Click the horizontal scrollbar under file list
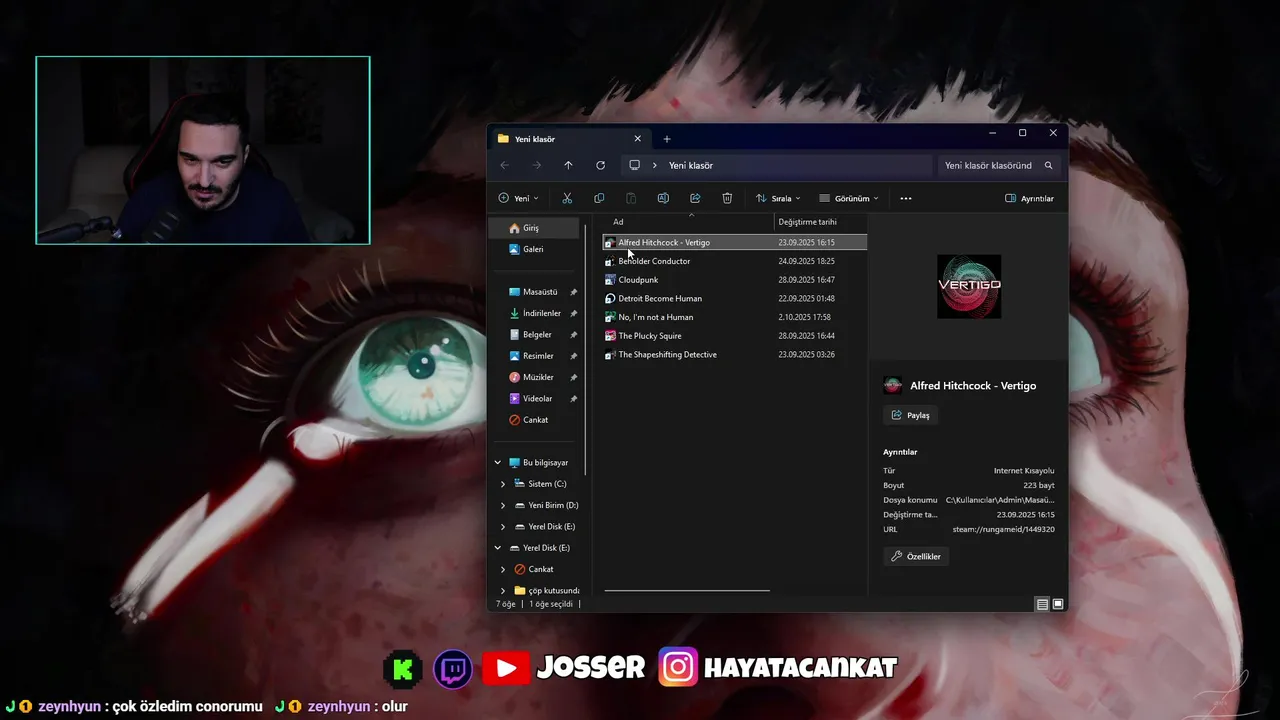The height and width of the screenshot is (720, 1280). pos(687,590)
